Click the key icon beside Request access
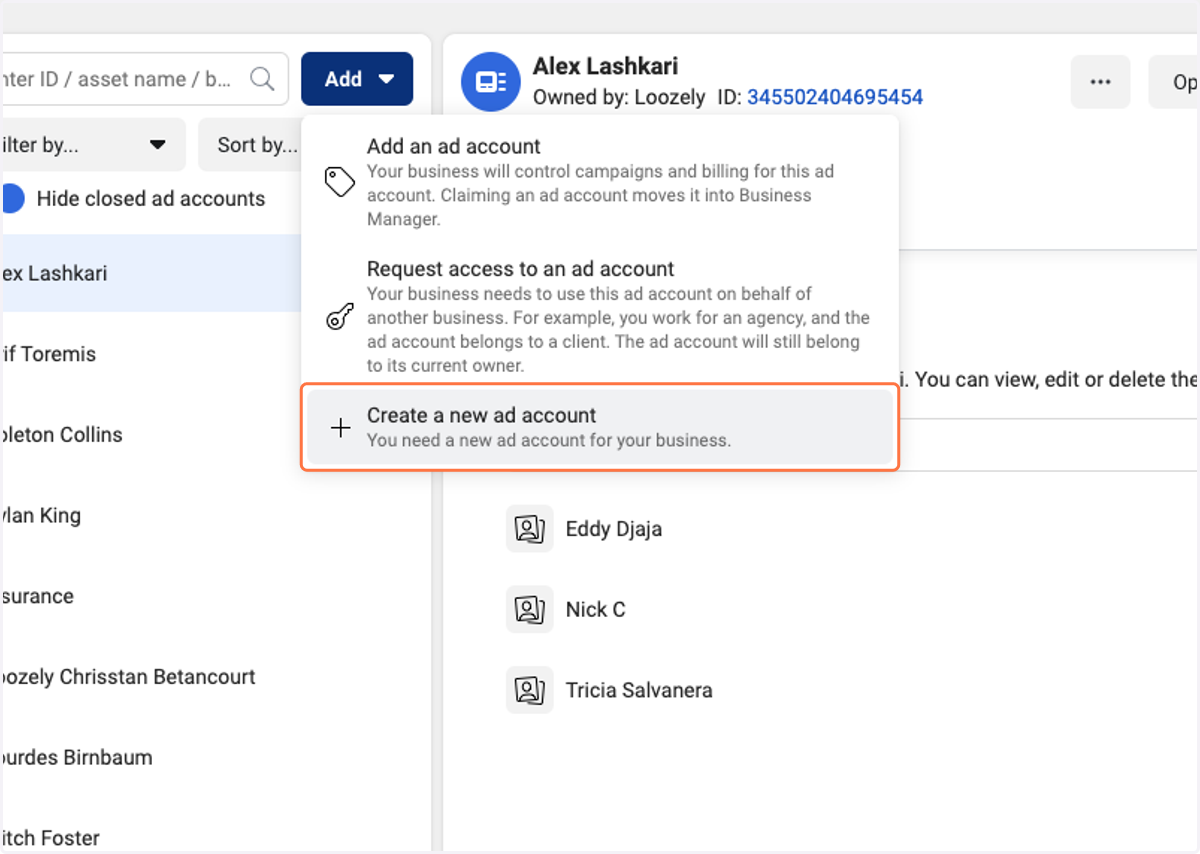The height and width of the screenshot is (854, 1200). coord(340,317)
